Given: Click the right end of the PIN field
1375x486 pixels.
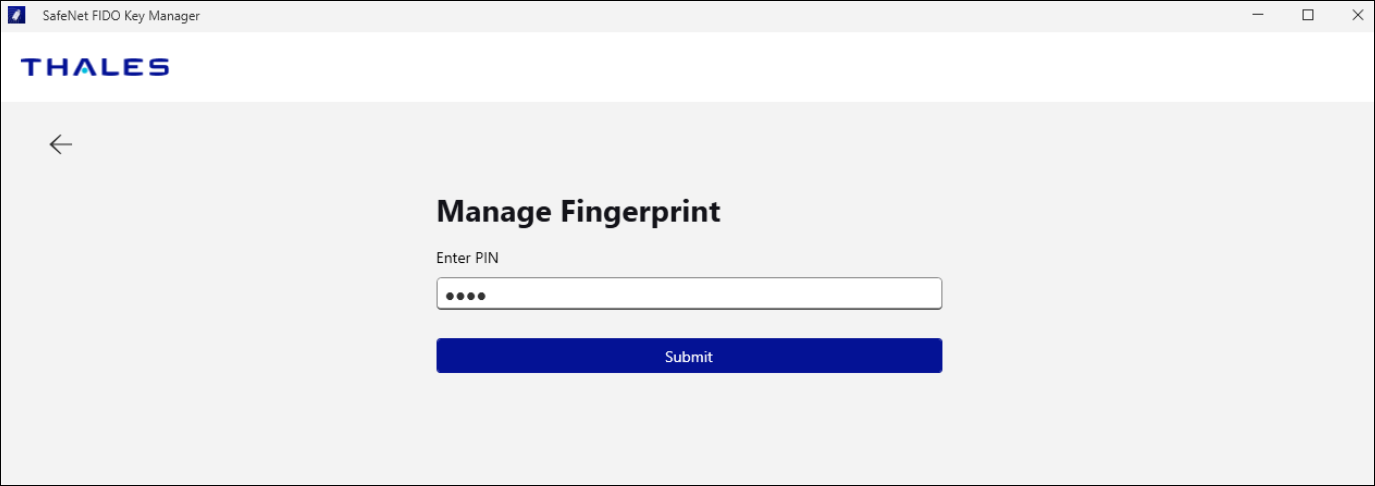Looking at the screenshot, I should (925, 294).
